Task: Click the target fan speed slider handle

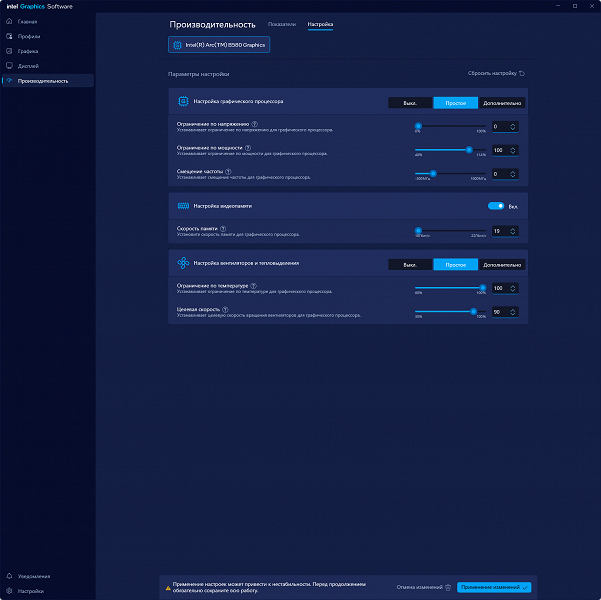Action: click(x=473, y=311)
